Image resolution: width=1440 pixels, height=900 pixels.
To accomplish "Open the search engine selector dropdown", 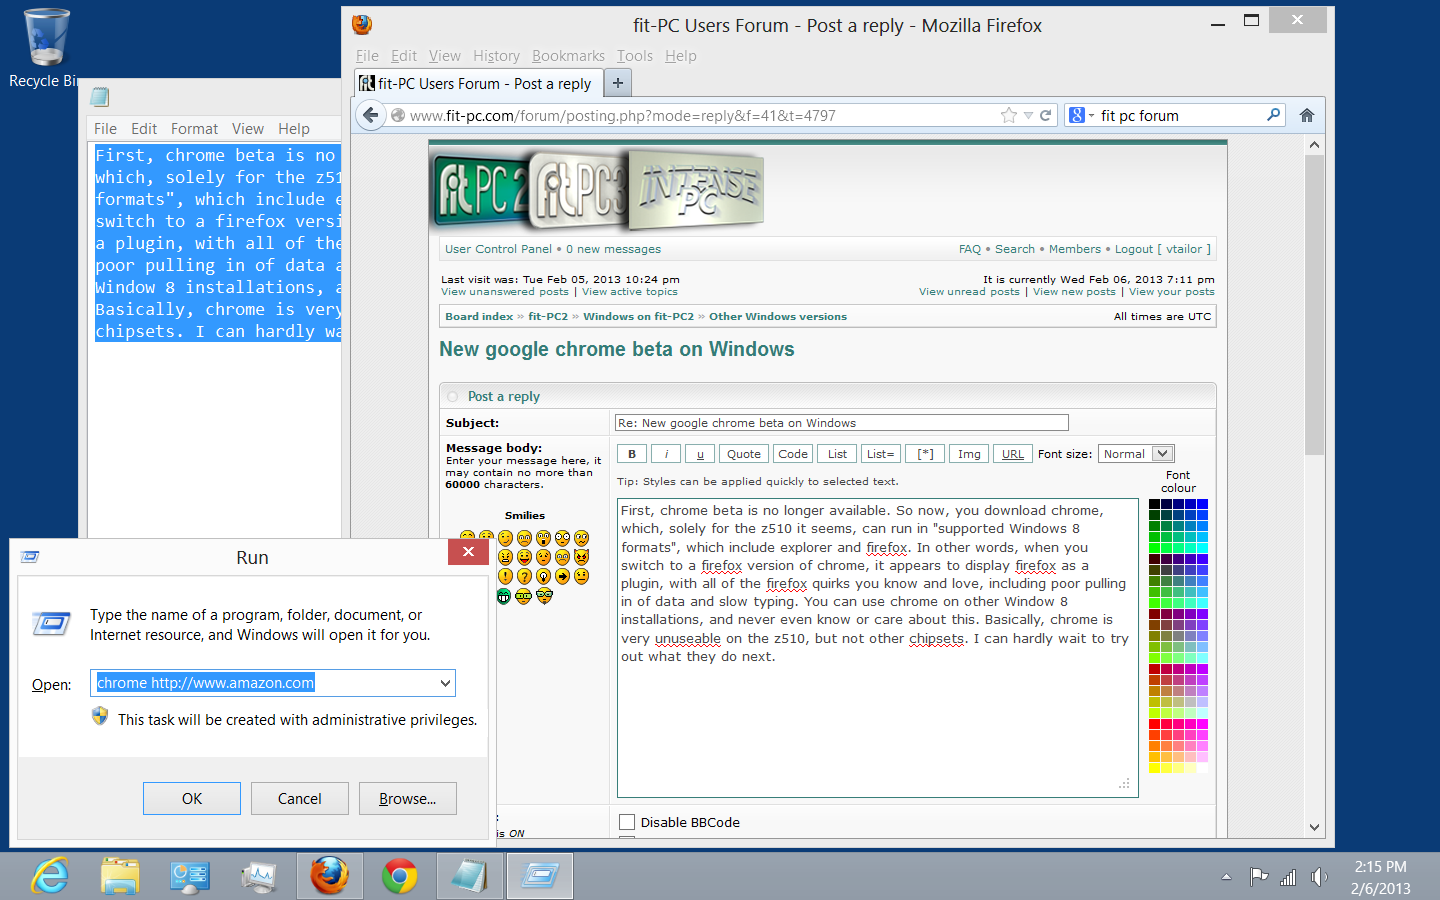I will (1082, 115).
